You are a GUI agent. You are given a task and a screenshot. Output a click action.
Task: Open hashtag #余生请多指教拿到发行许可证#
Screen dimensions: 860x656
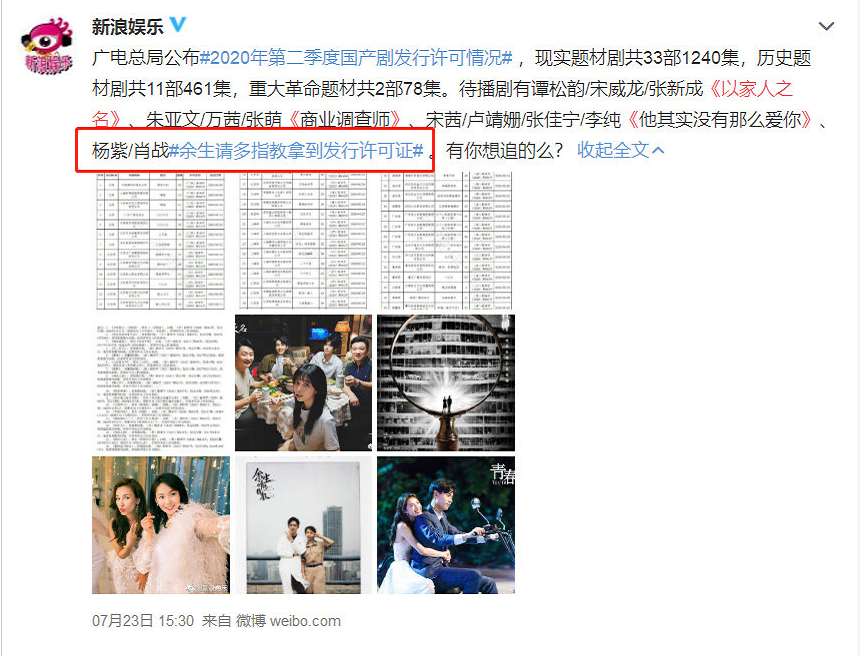(296, 150)
